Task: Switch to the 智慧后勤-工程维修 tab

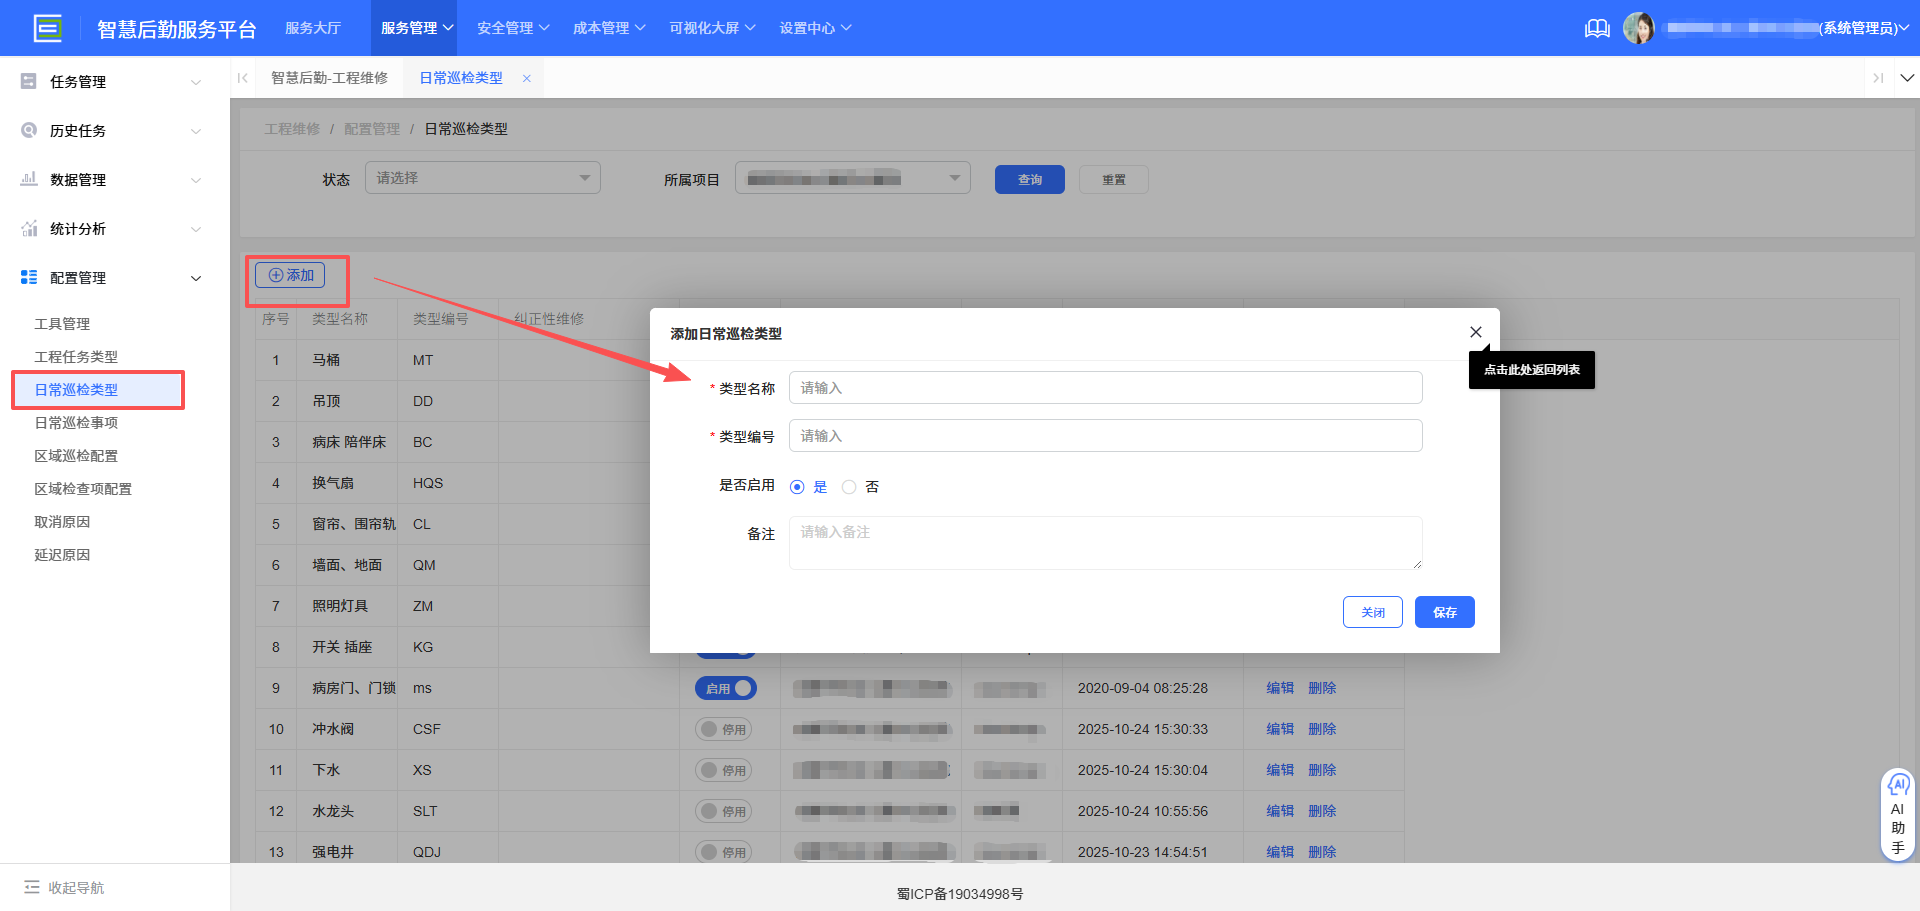Action: click(330, 76)
